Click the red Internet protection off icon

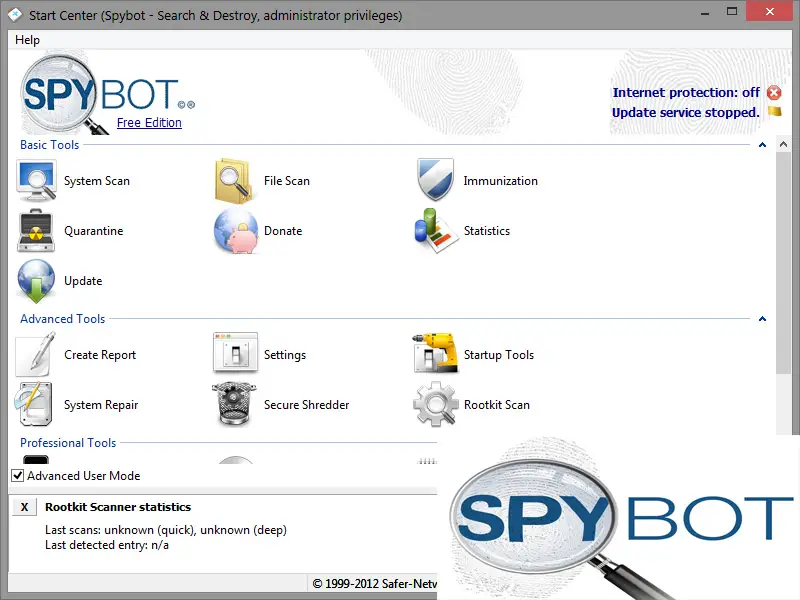click(774, 92)
